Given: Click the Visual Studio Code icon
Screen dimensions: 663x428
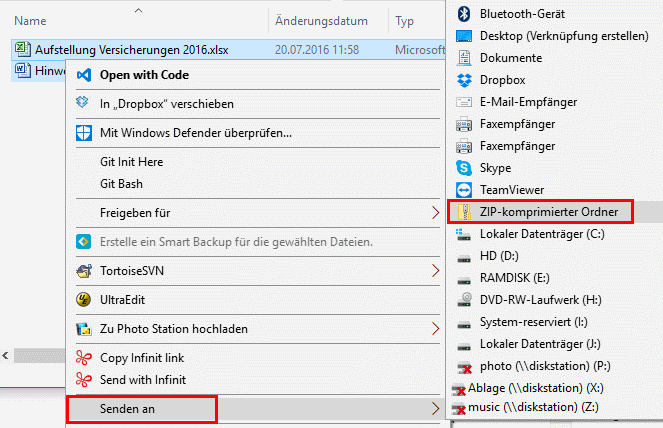Looking at the screenshot, I should pyautogui.click(x=84, y=75).
